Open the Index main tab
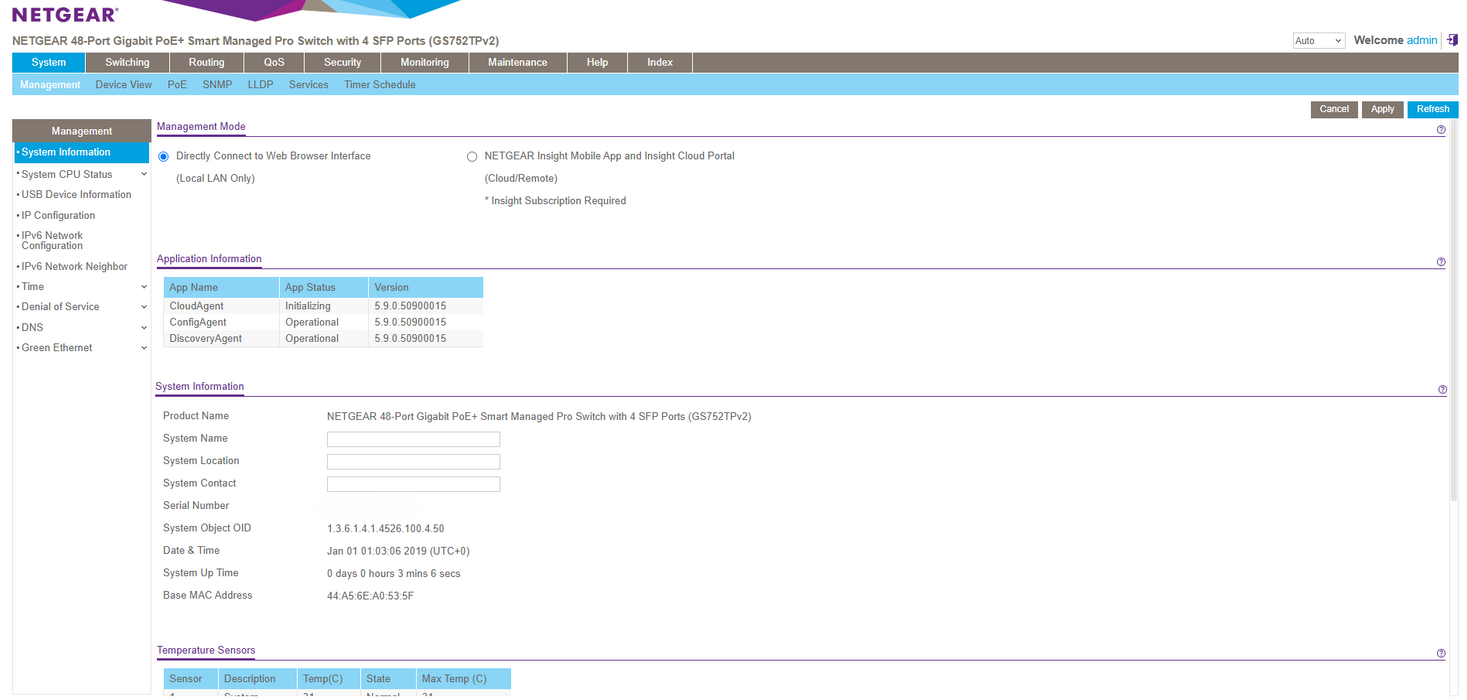The height and width of the screenshot is (700, 1467). pyautogui.click(x=660, y=62)
